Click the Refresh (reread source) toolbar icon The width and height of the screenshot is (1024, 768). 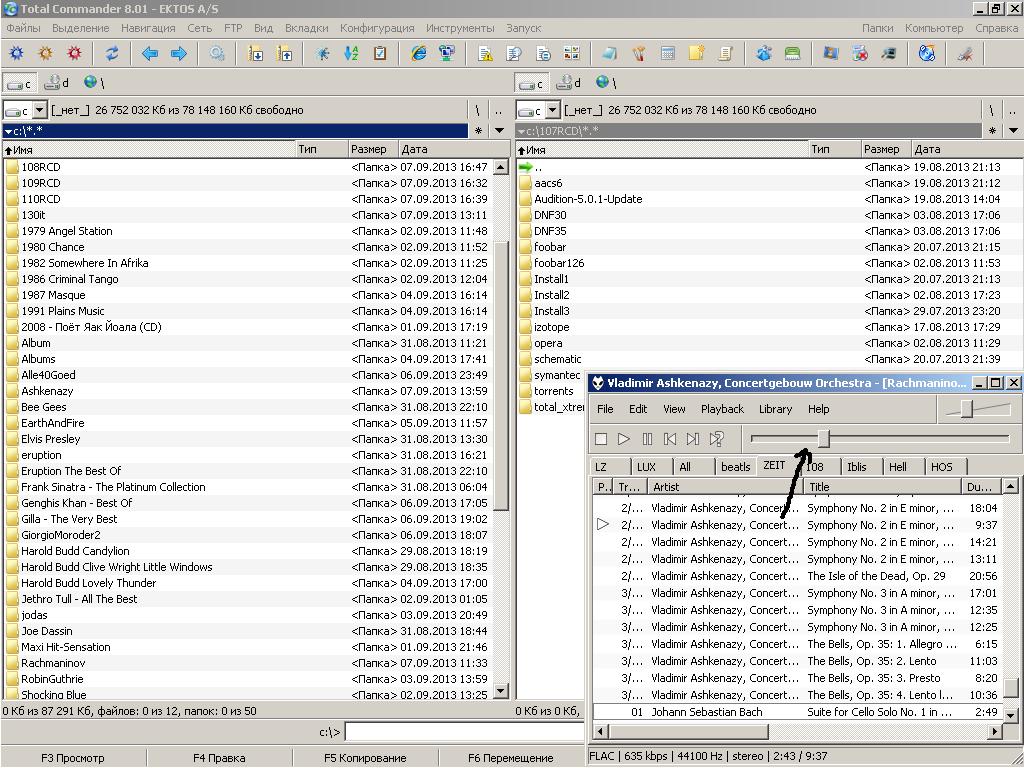click(x=112, y=54)
